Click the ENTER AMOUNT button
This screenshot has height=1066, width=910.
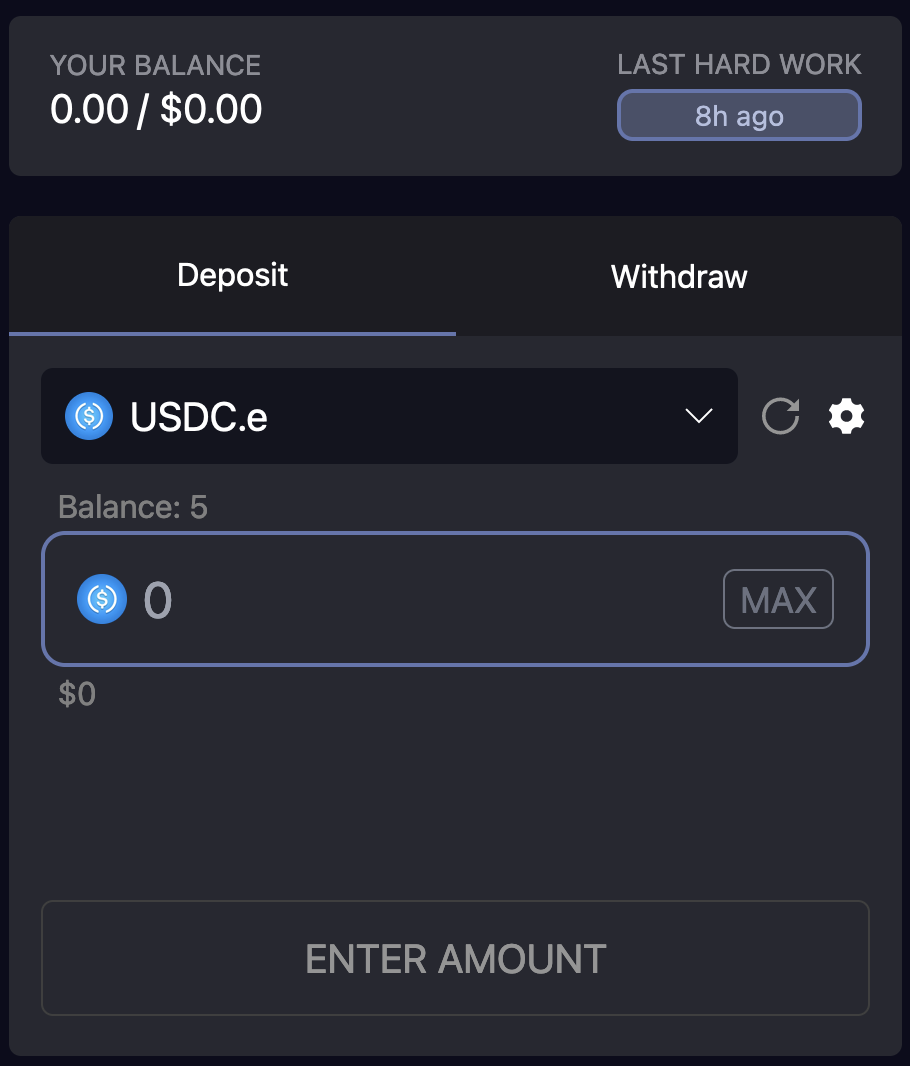(455, 958)
